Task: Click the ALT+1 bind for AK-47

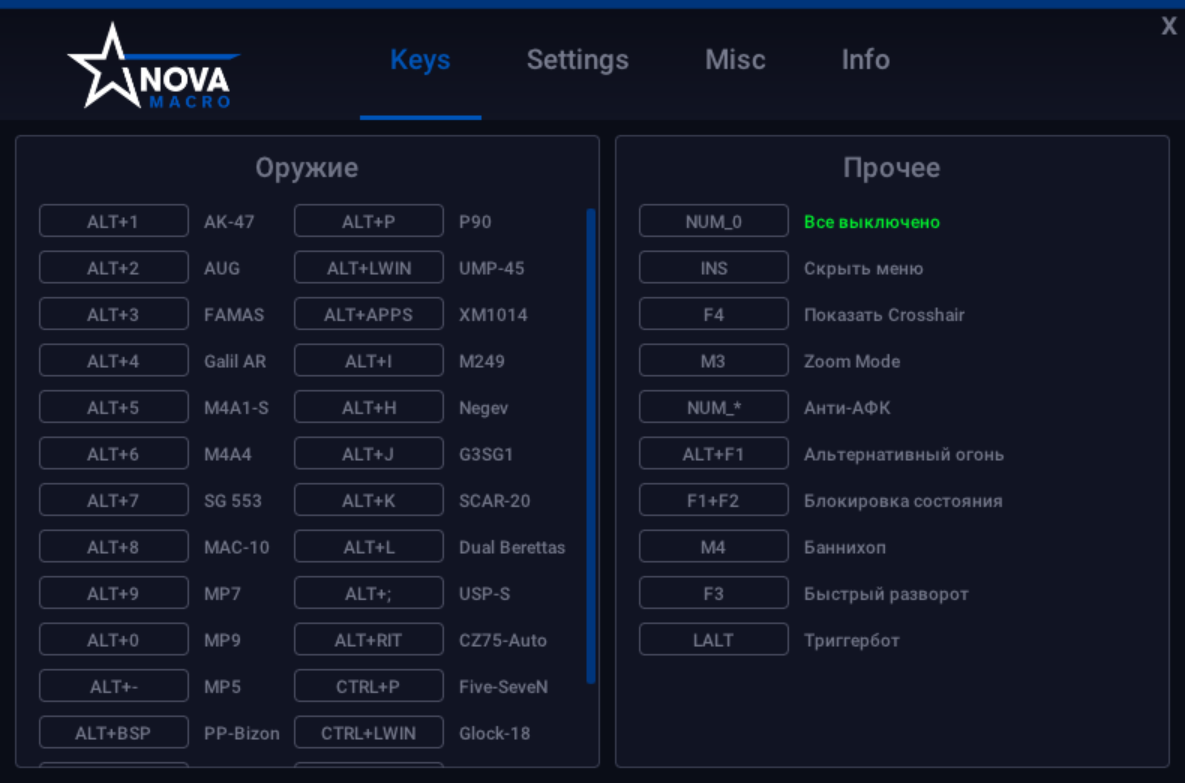Action: [112, 222]
